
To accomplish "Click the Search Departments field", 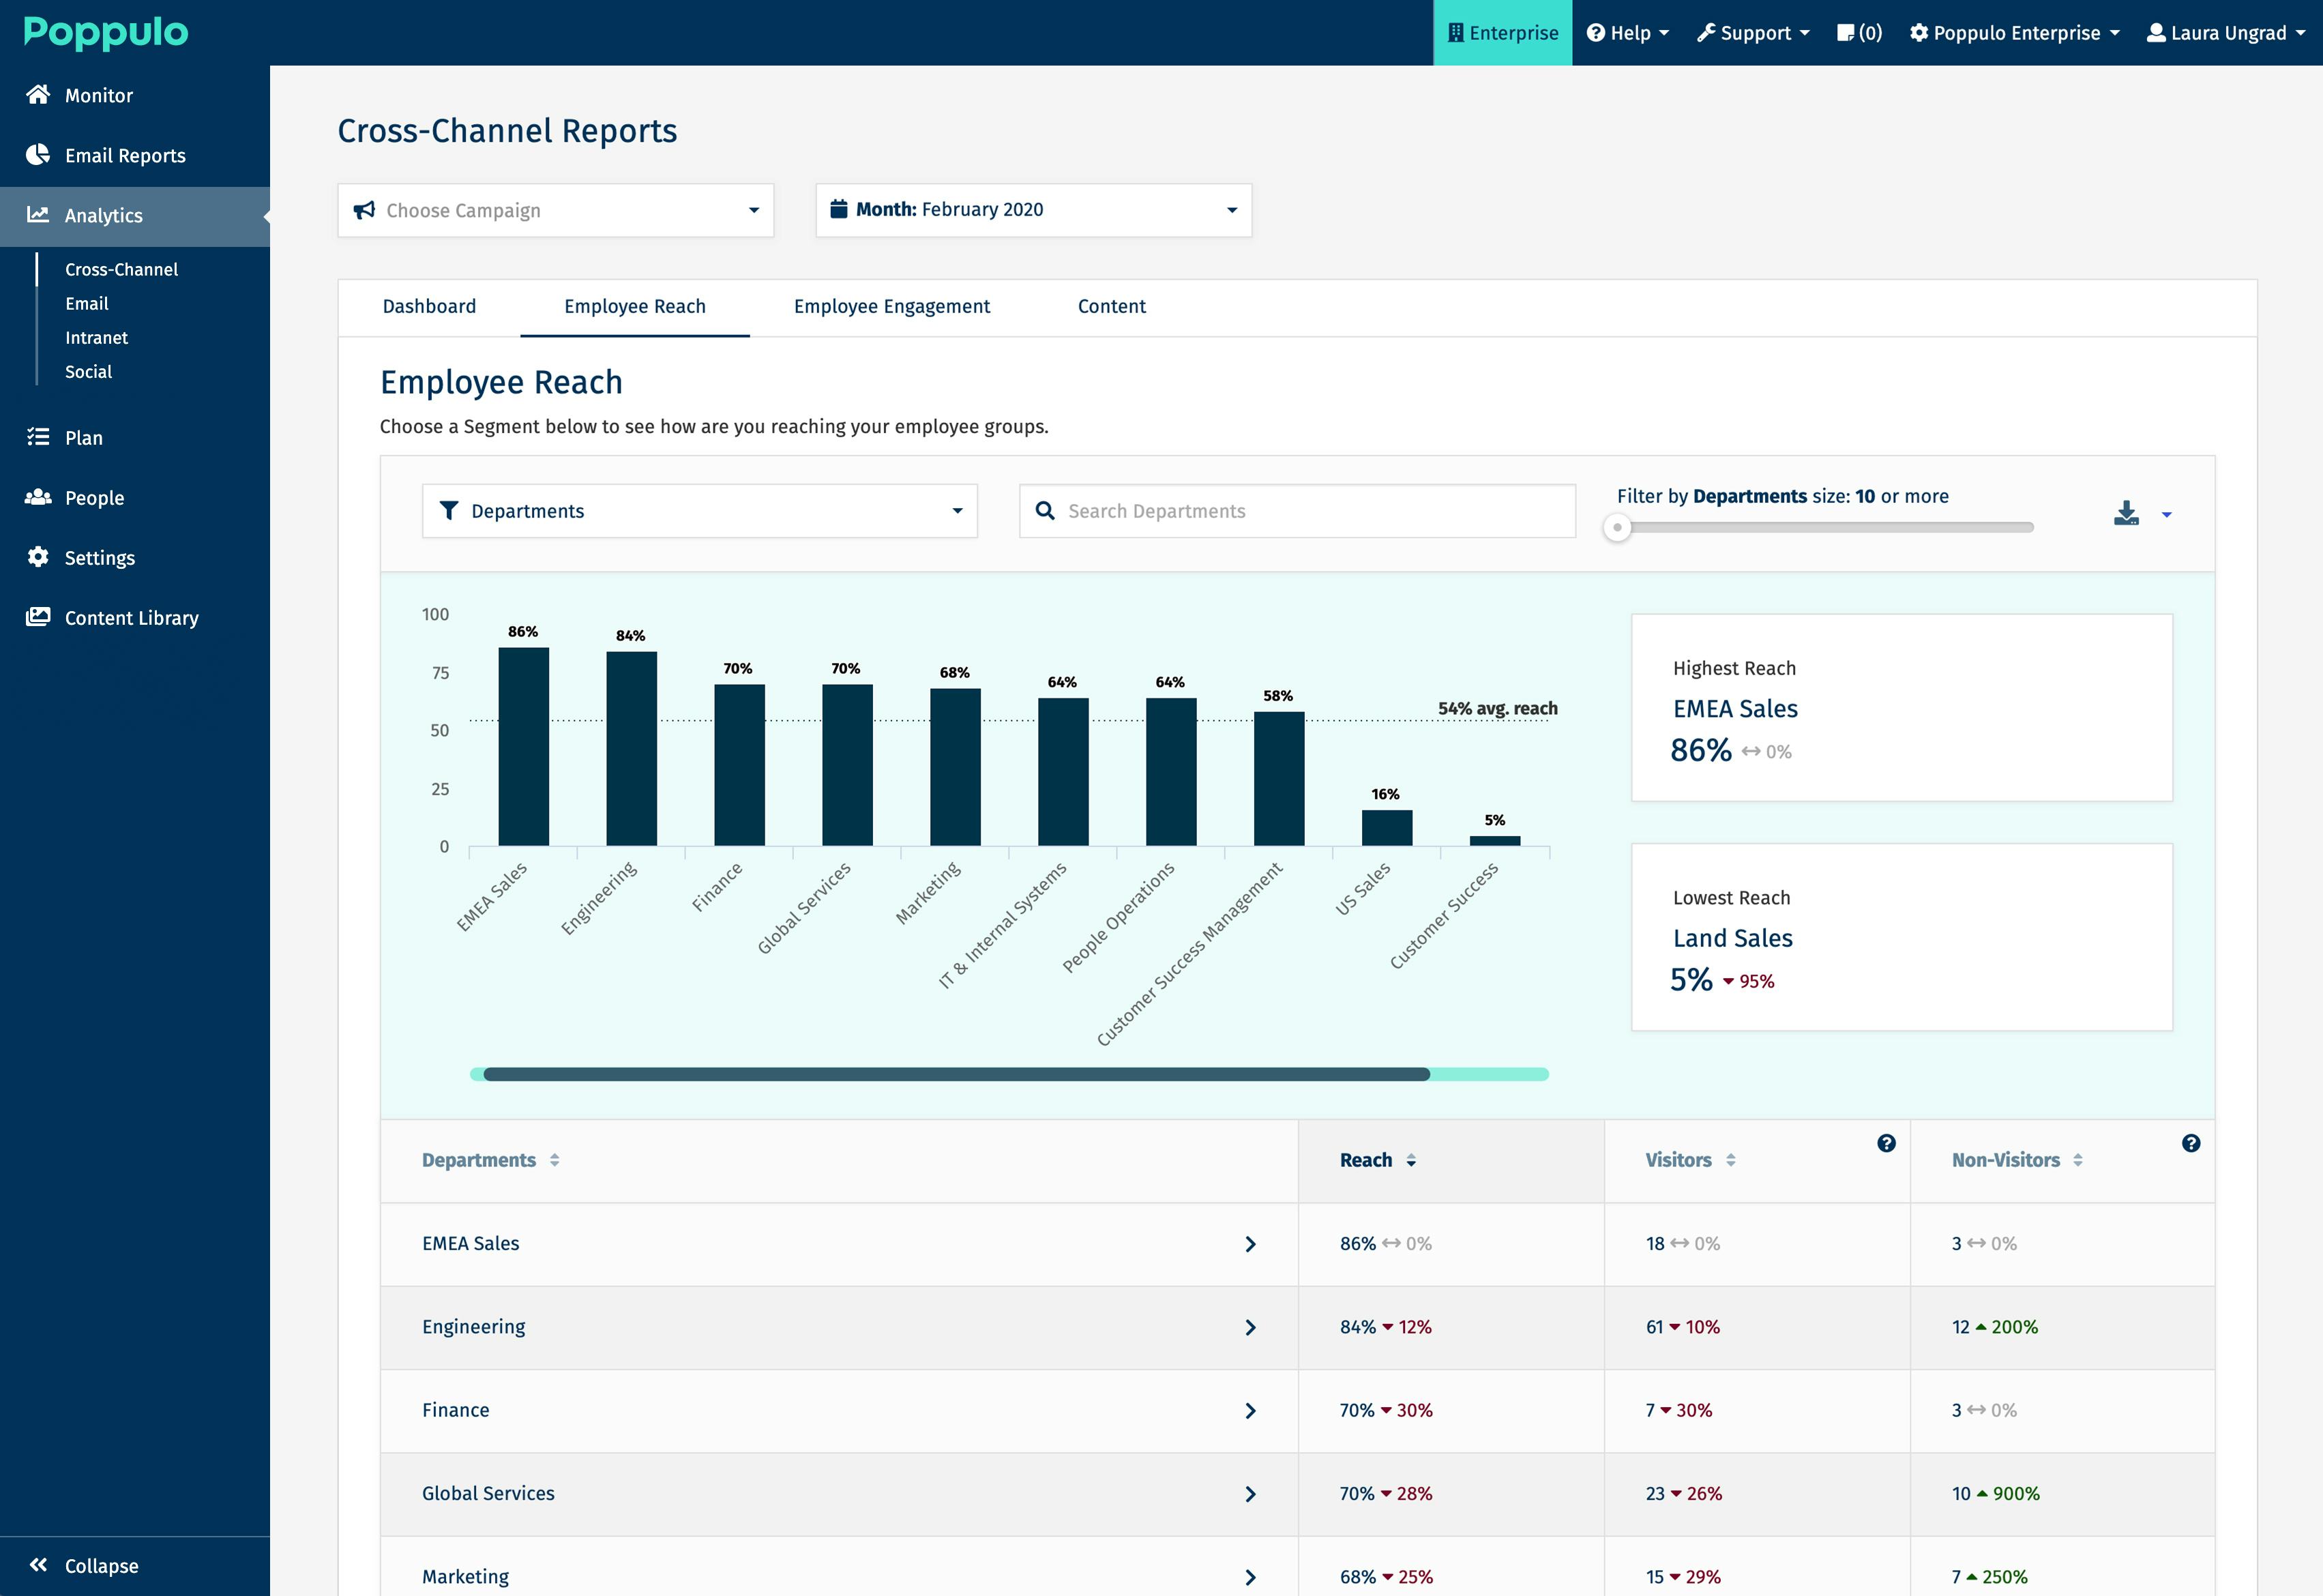I will [1296, 511].
